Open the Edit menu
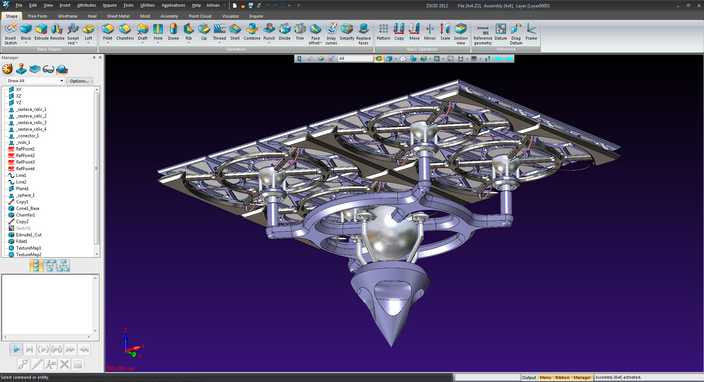704x382 pixels. (33, 5)
